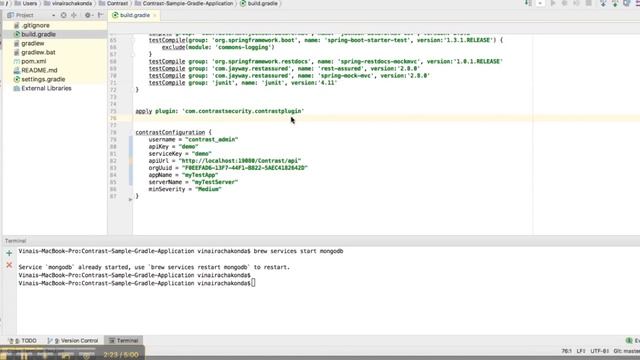The width and height of the screenshot is (640, 360).
Task: Open Project panel settings gear
Action: 88,15
